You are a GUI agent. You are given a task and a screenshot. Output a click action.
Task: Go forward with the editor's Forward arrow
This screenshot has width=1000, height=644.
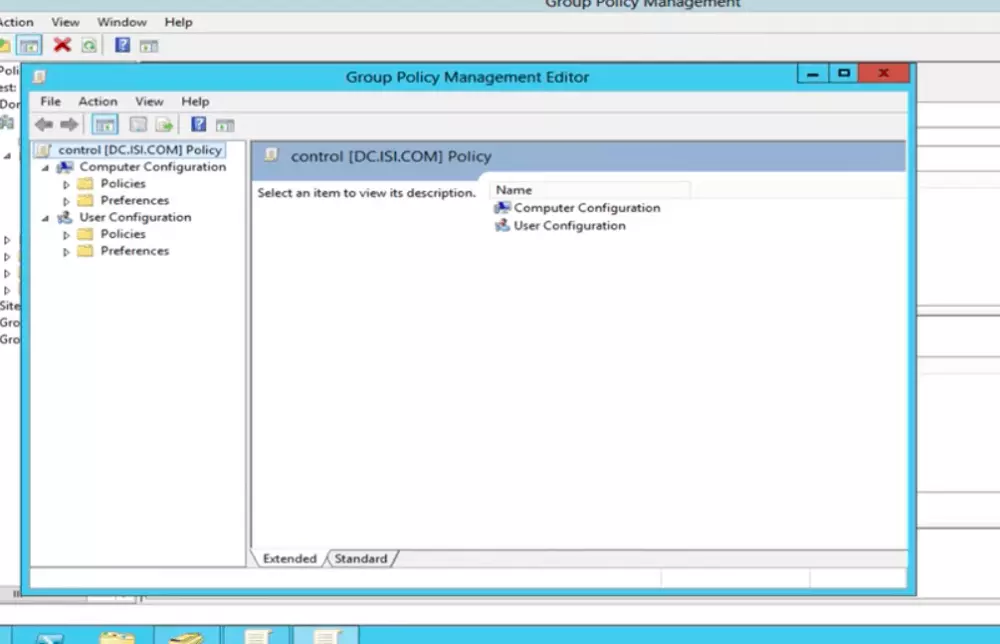tap(70, 125)
